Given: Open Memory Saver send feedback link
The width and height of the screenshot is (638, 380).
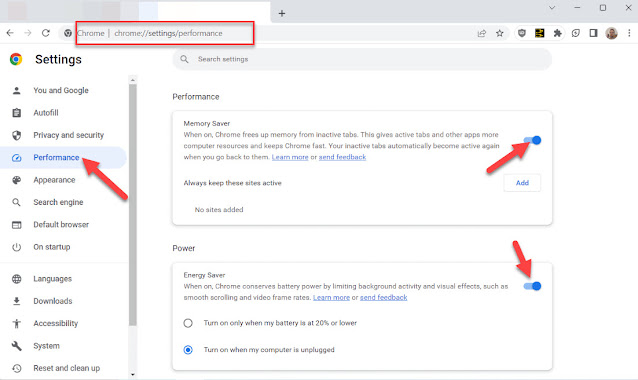Looking at the screenshot, I should click(342, 157).
